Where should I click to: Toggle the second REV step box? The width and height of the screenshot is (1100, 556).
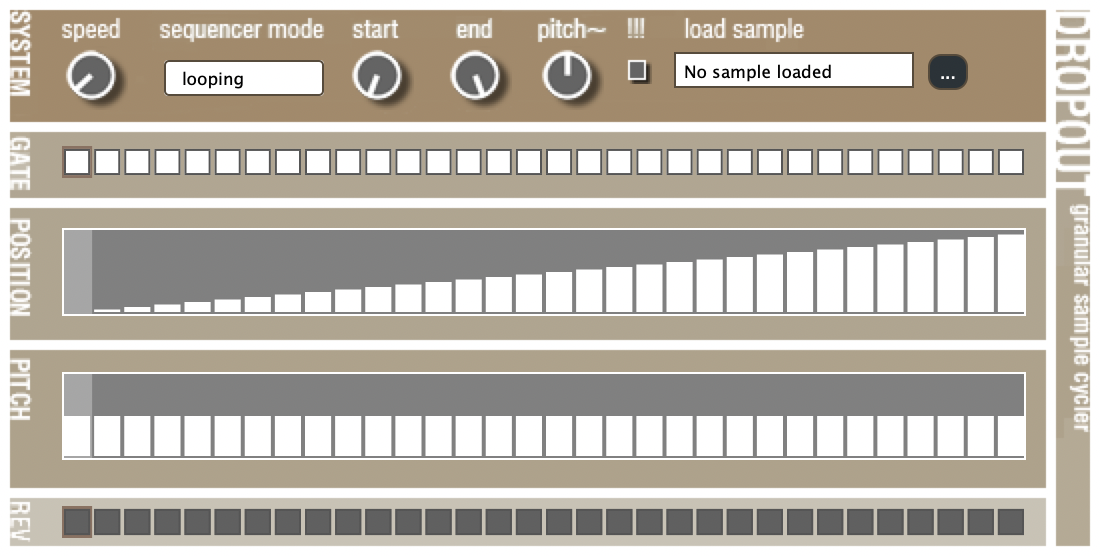(x=107, y=521)
